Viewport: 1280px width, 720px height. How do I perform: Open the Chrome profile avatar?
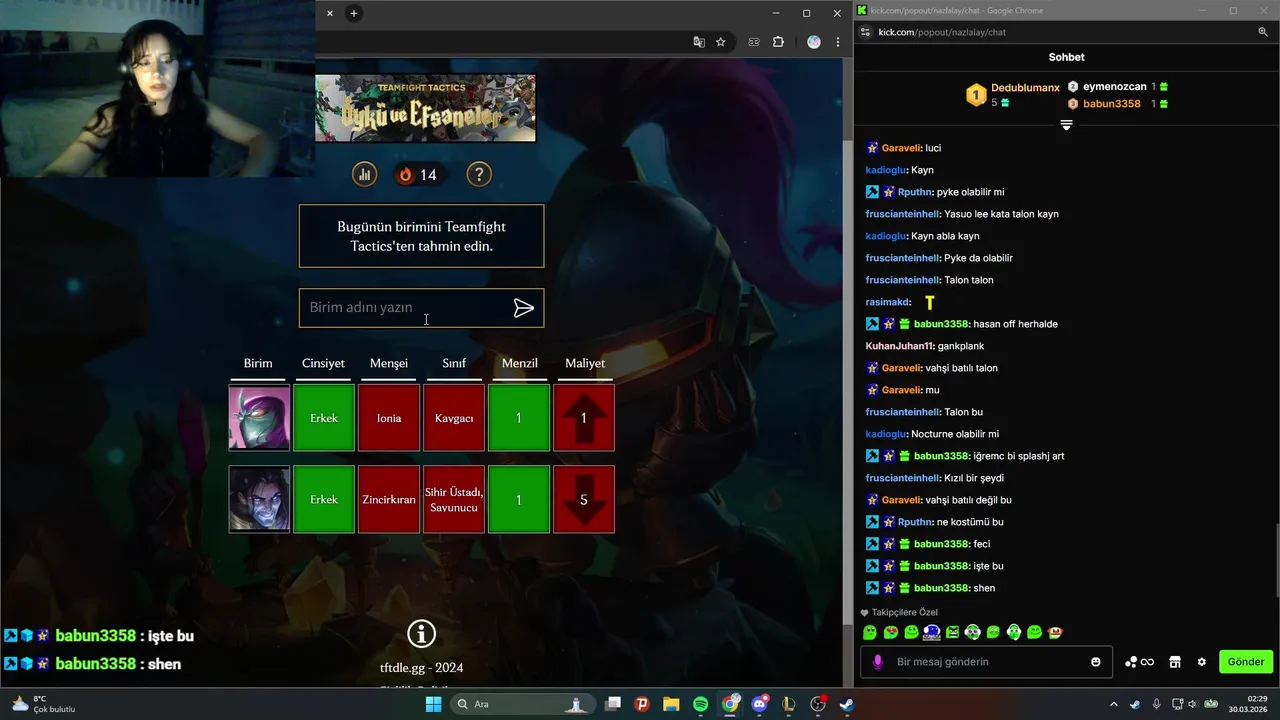[813, 42]
